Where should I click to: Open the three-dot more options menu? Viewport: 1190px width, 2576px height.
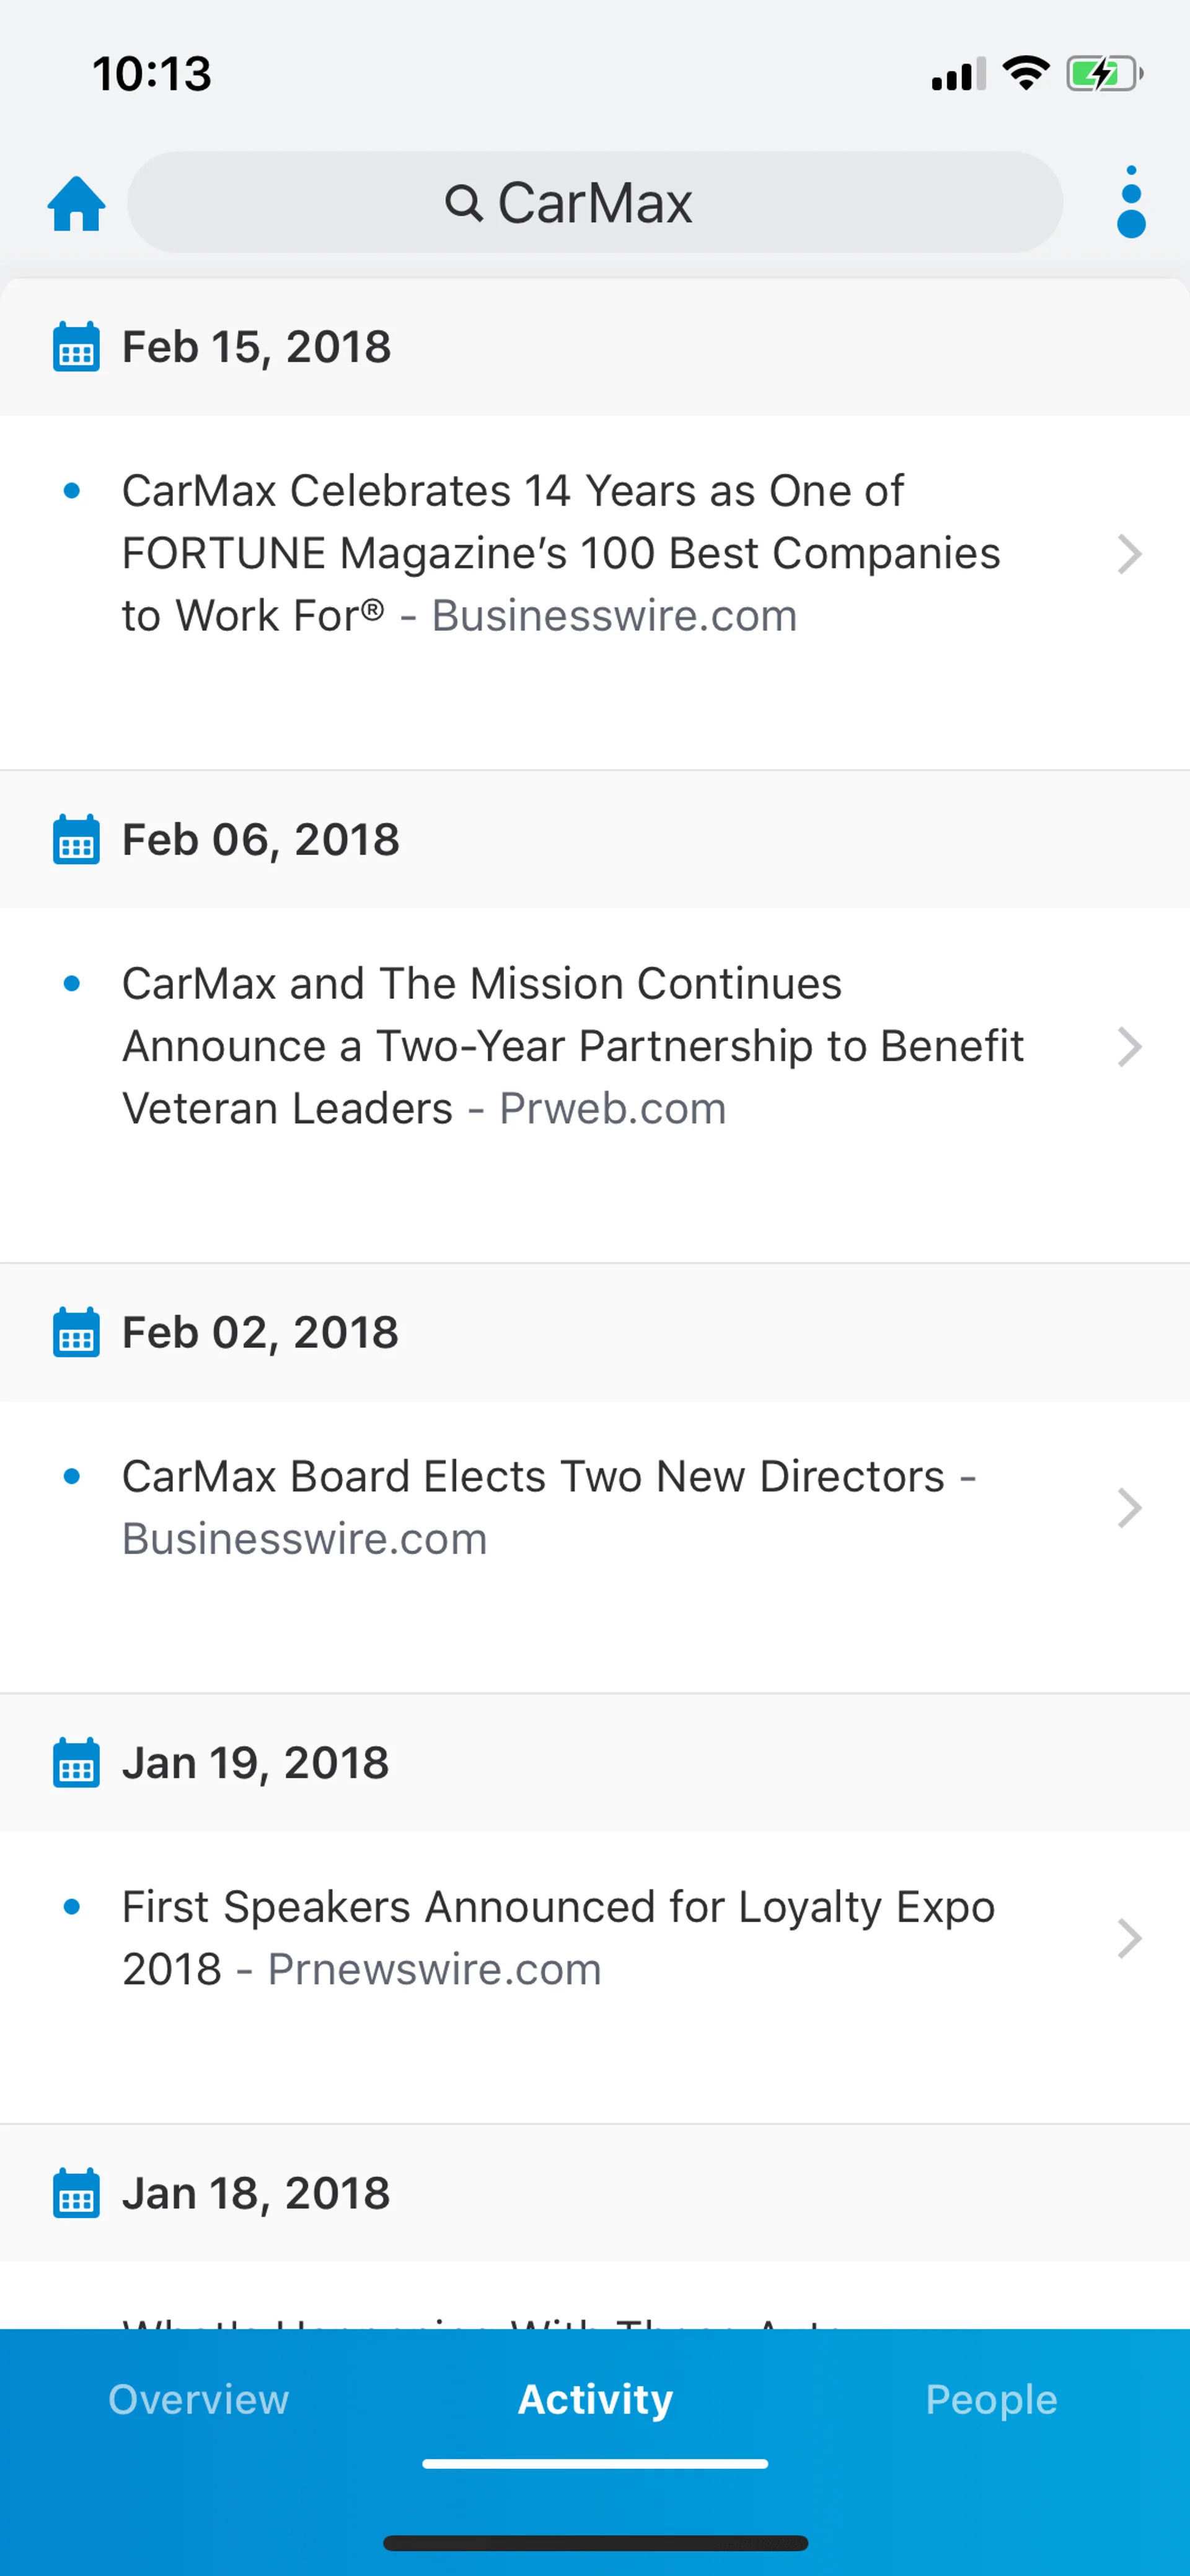pos(1130,203)
